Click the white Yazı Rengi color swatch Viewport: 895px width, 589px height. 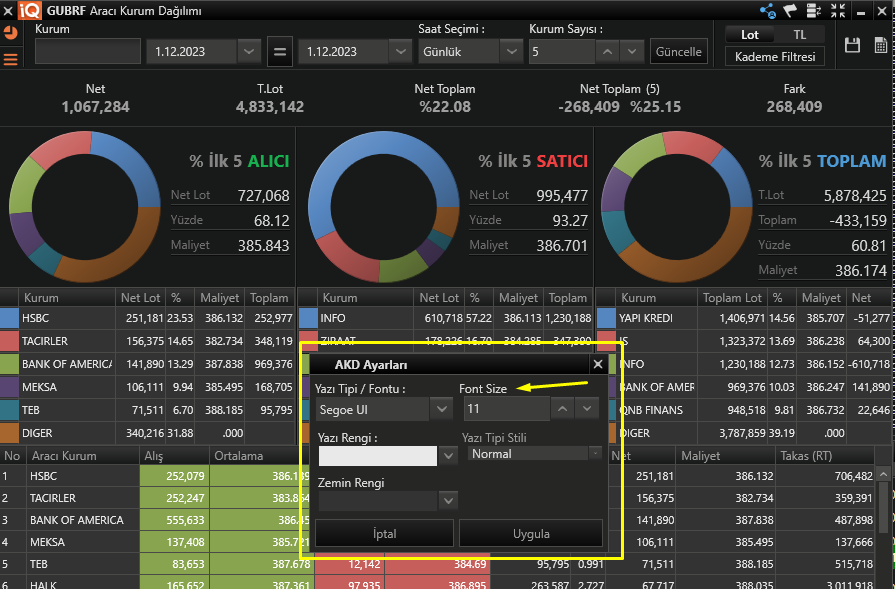click(x=377, y=456)
